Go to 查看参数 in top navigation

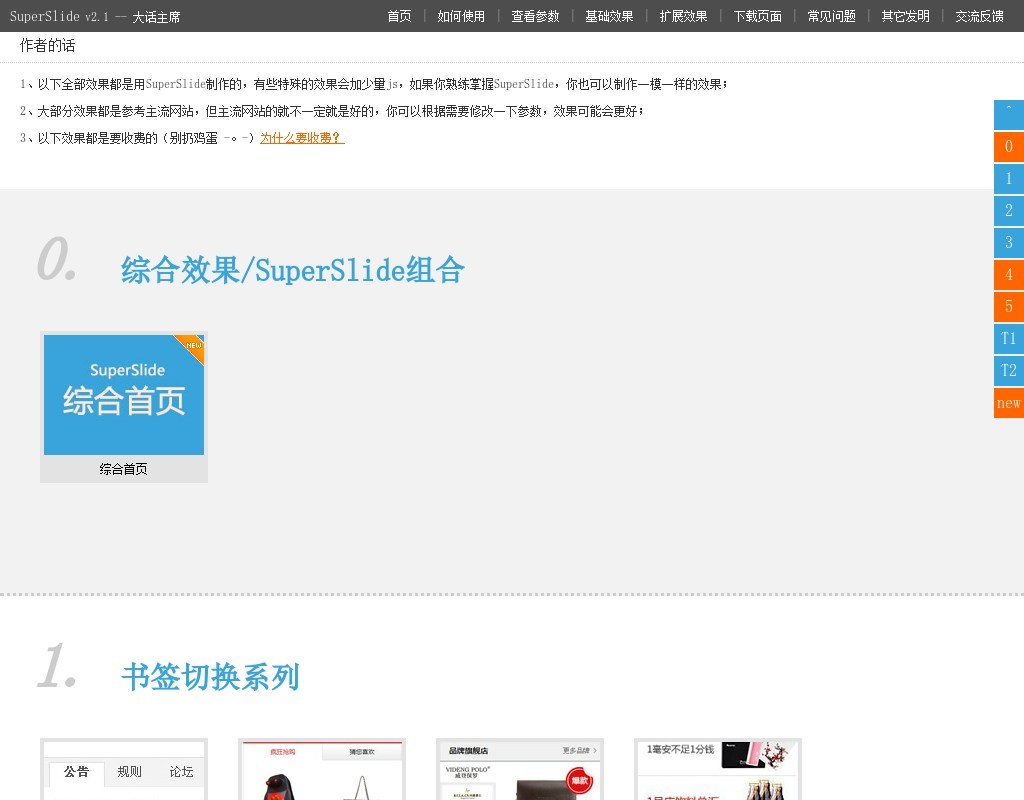tap(535, 16)
